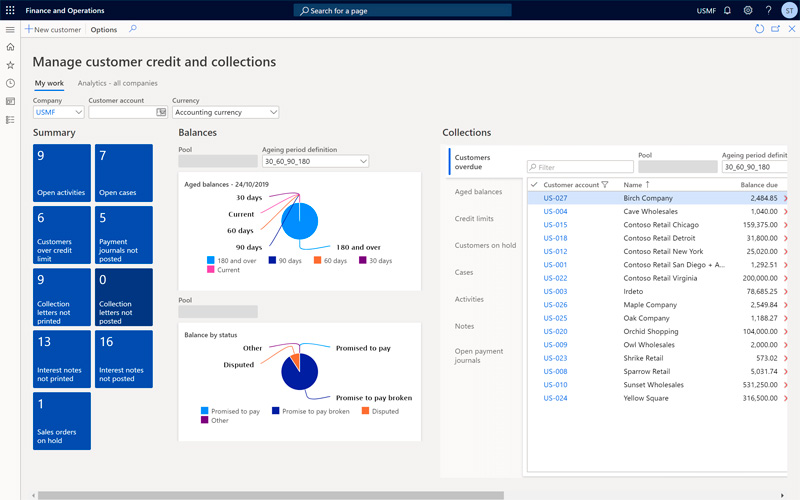Switch to My work tab
The width and height of the screenshot is (800, 500).
coord(49,83)
